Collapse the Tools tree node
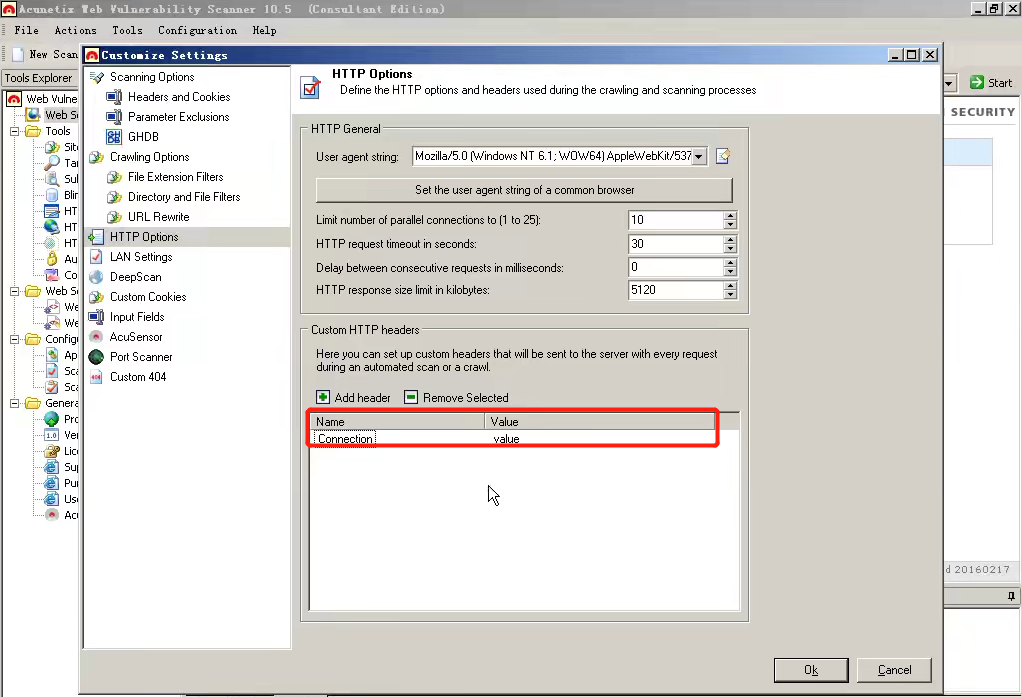Screen dimensions: 1022x697 [x=14, y=131]
